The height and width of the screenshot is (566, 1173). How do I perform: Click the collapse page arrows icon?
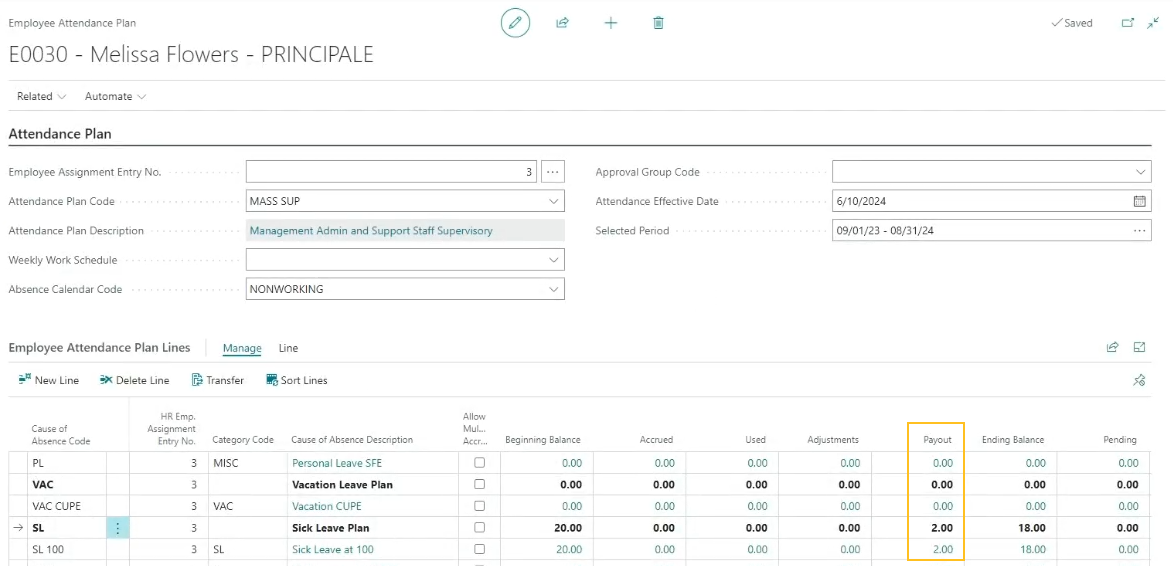pos(1153,23)
